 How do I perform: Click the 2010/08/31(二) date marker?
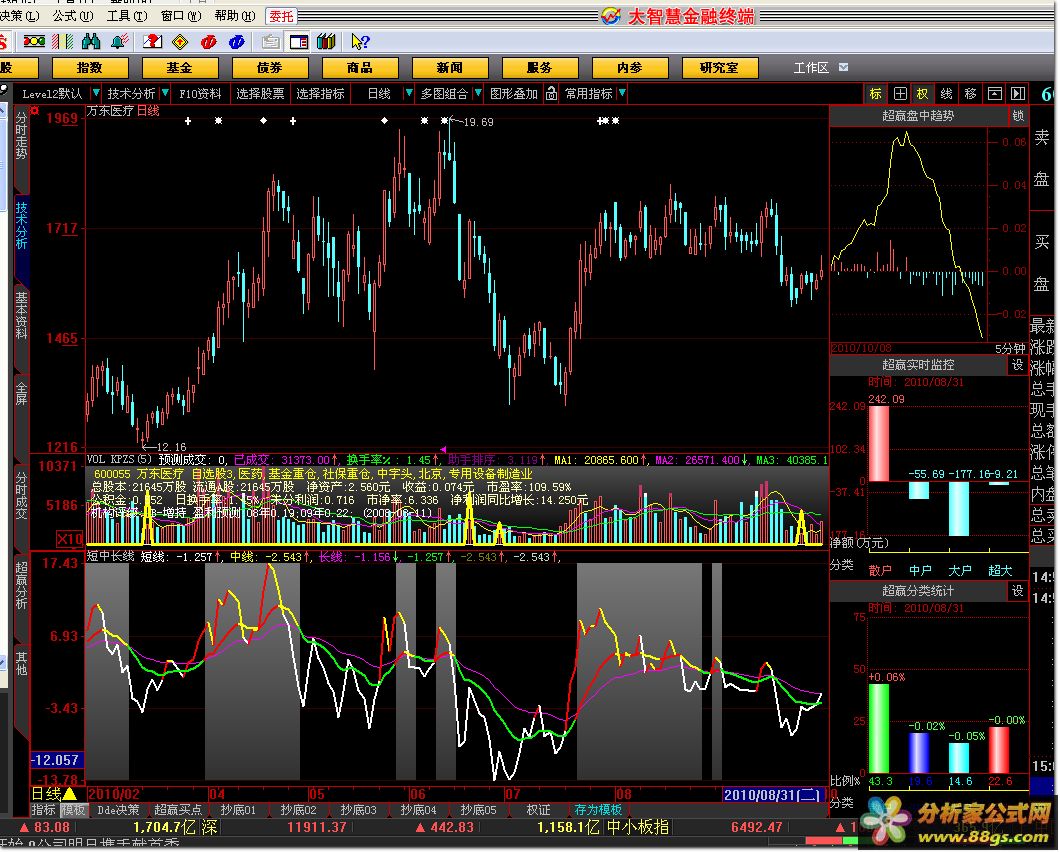(x=774, y=795)
